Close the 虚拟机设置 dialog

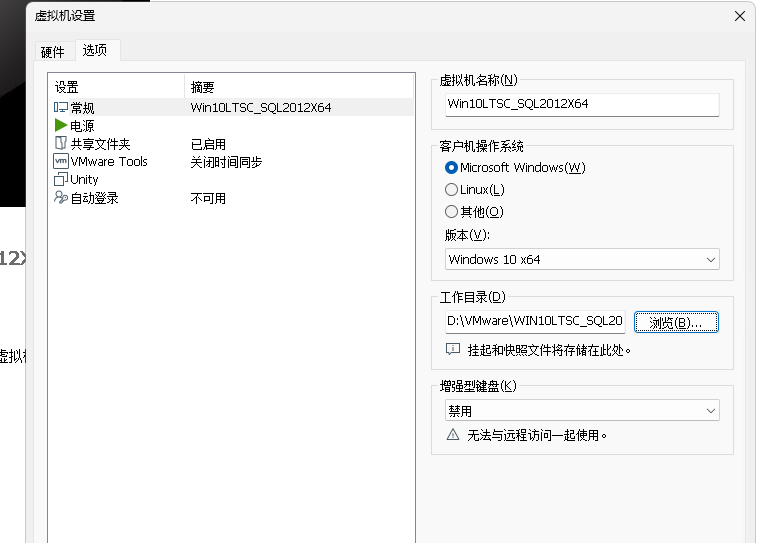(x=740, y=16)
